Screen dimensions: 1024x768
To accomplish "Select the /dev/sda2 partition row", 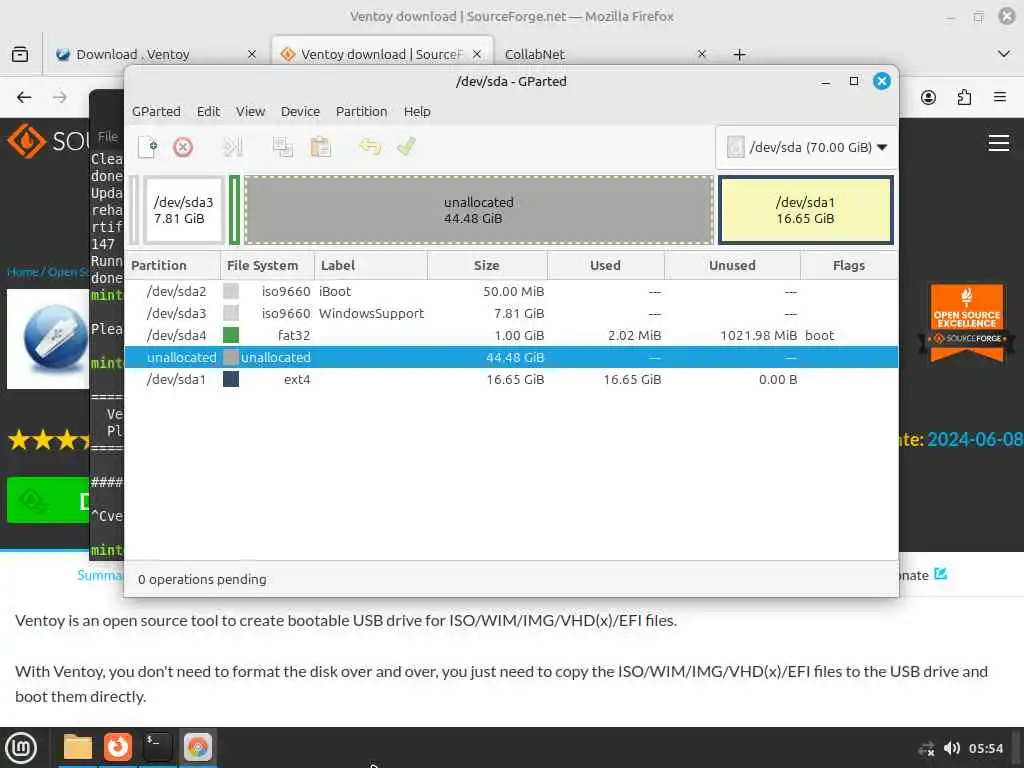I will [x=511, y=291].
